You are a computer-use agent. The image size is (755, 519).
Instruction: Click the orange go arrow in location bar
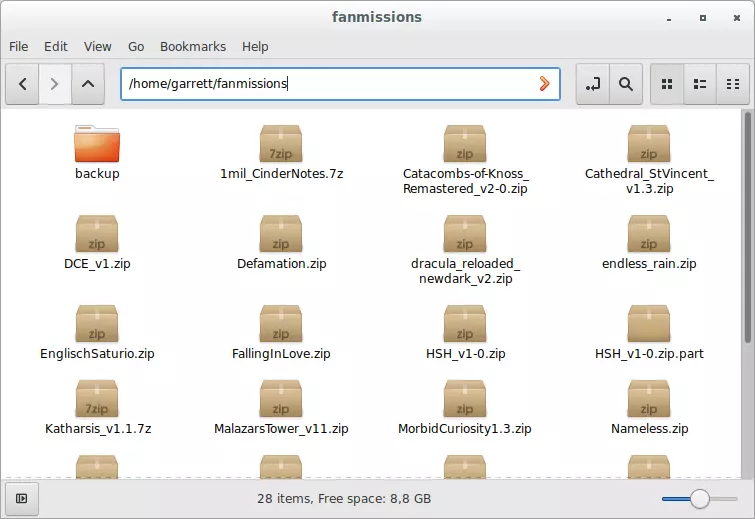(545, 84)
